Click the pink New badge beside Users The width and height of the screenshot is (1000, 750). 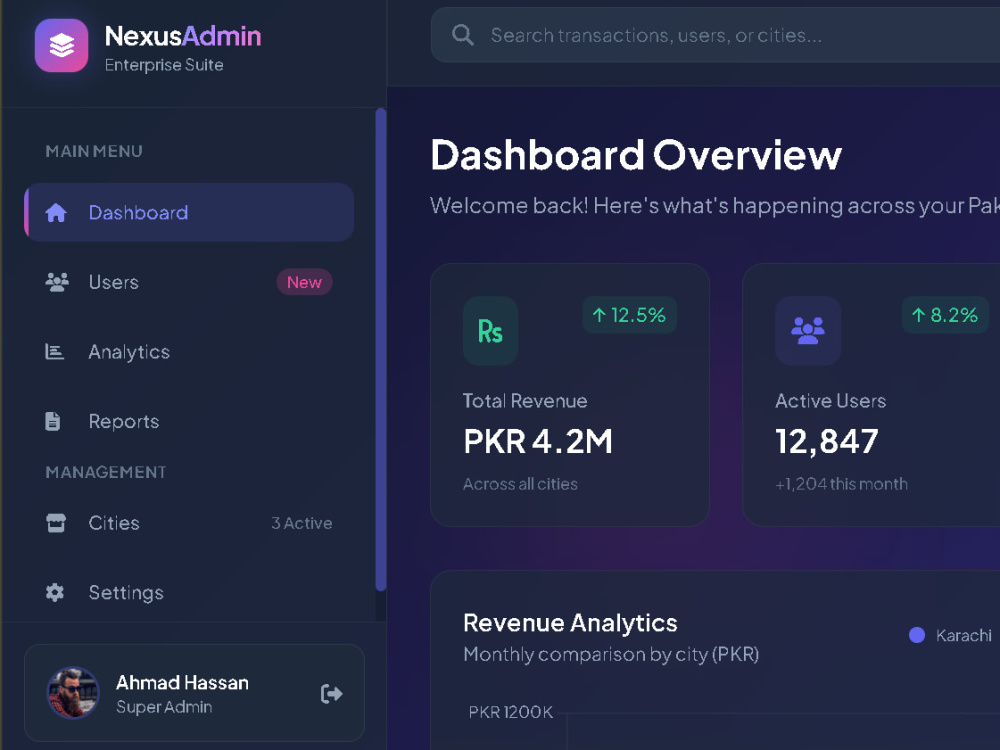point(304,282)
